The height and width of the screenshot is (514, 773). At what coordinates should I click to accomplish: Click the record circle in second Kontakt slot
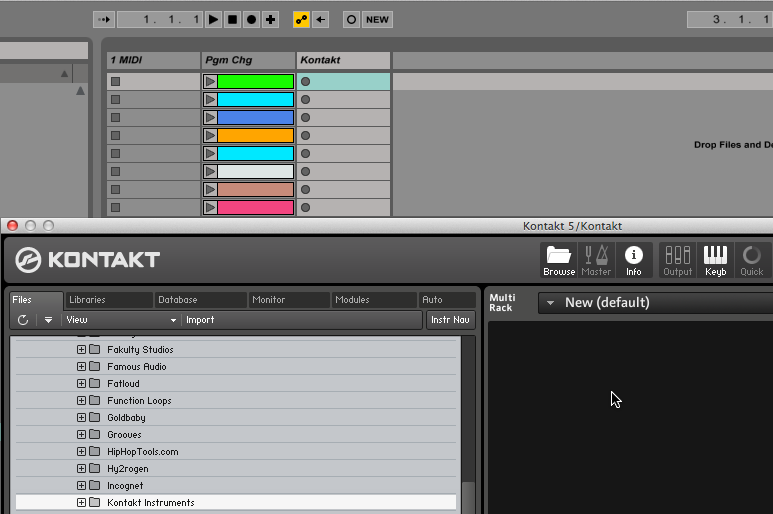point(306,100)
